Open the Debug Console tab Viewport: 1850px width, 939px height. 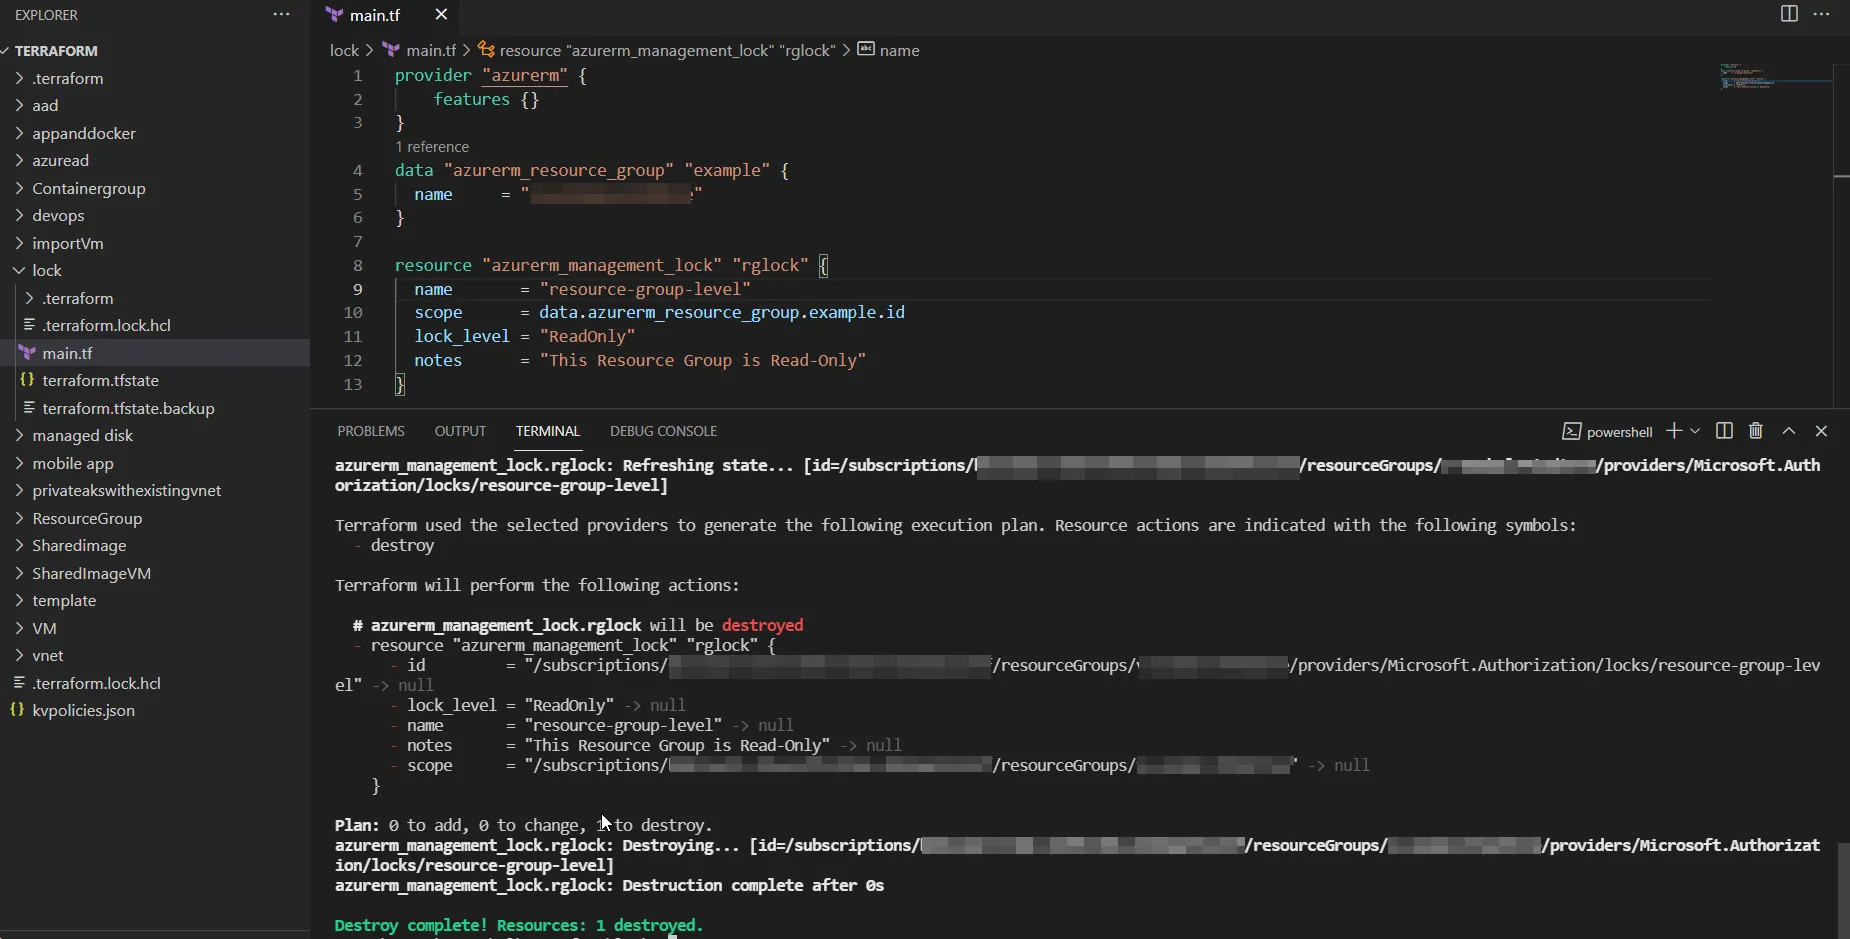tap(664, 431)
